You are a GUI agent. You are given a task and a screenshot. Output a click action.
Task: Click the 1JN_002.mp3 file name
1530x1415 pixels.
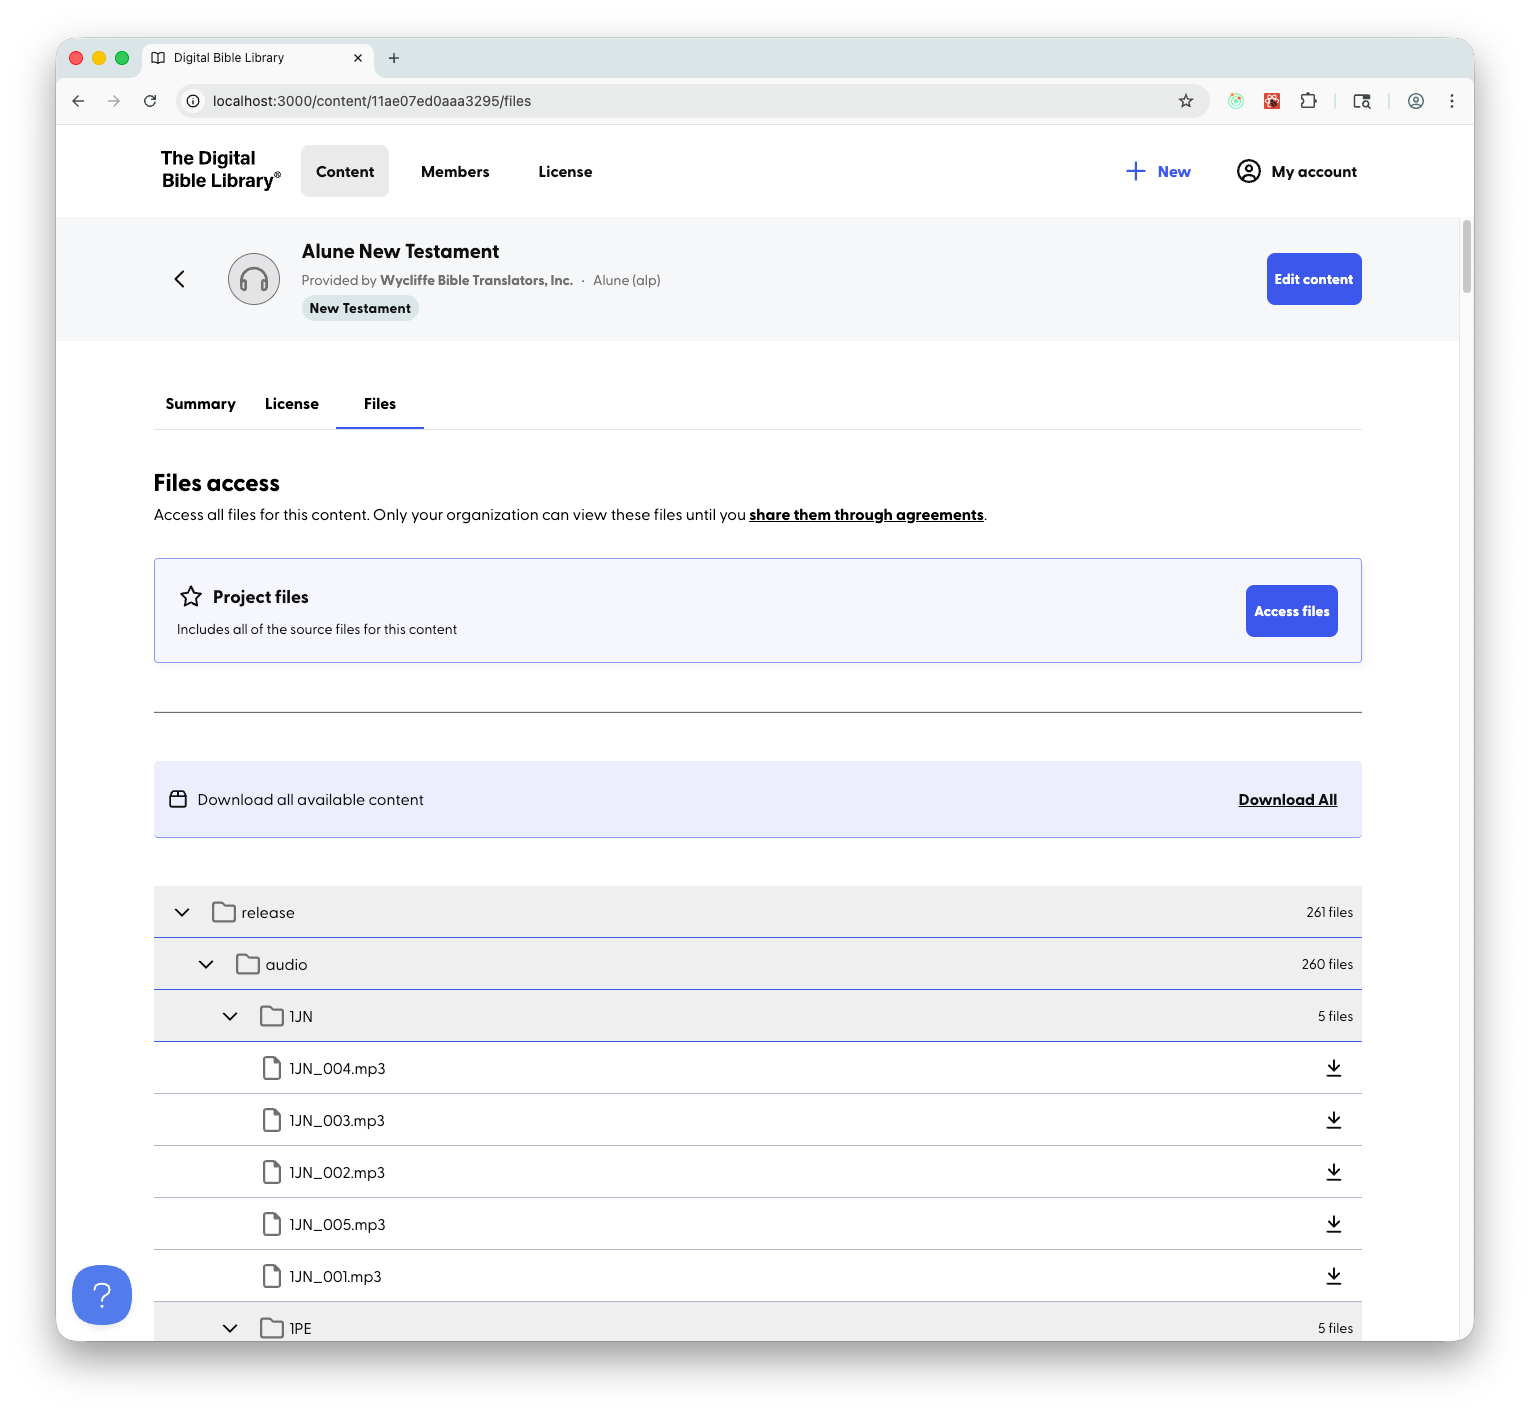tap(337, 1172)
